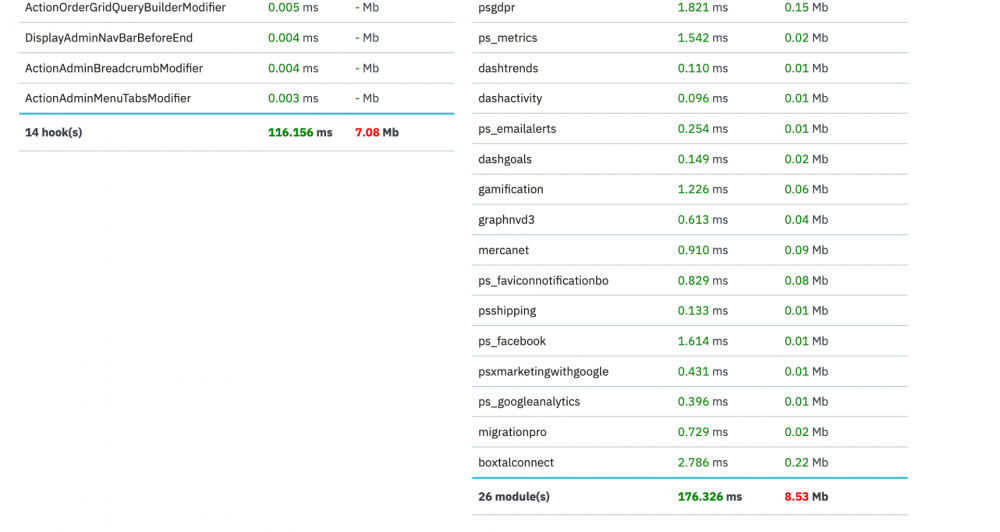Click the 0.396 ms time for ps_googleanalytics
The height and width of the screenshot is (532, 1000).
click(x=703, y=402)
